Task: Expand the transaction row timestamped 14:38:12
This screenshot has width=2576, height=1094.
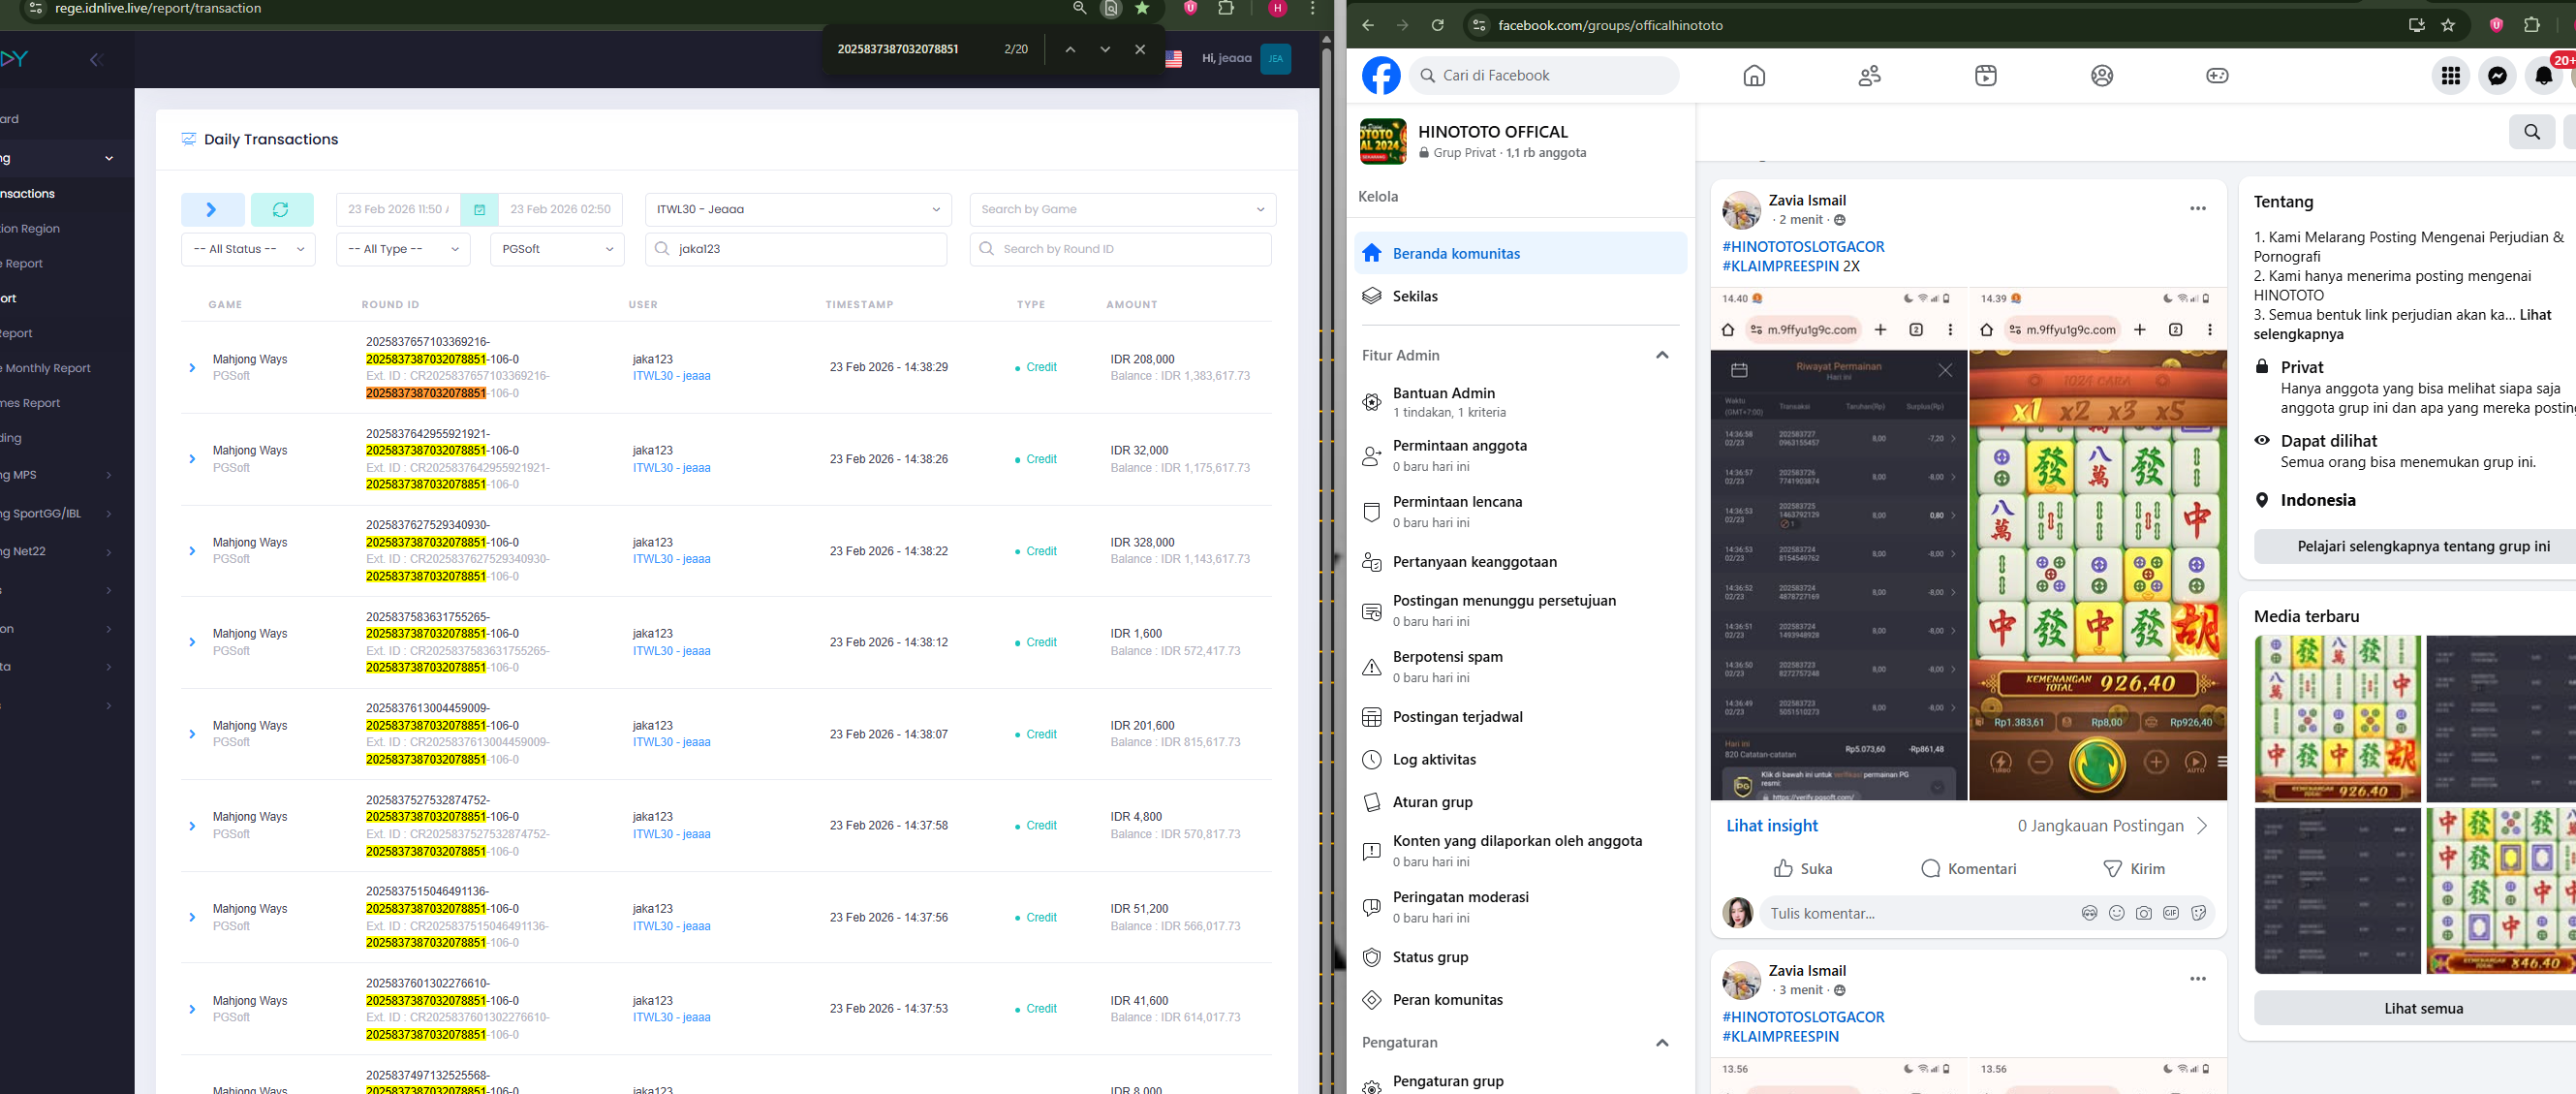Action: 192,642
